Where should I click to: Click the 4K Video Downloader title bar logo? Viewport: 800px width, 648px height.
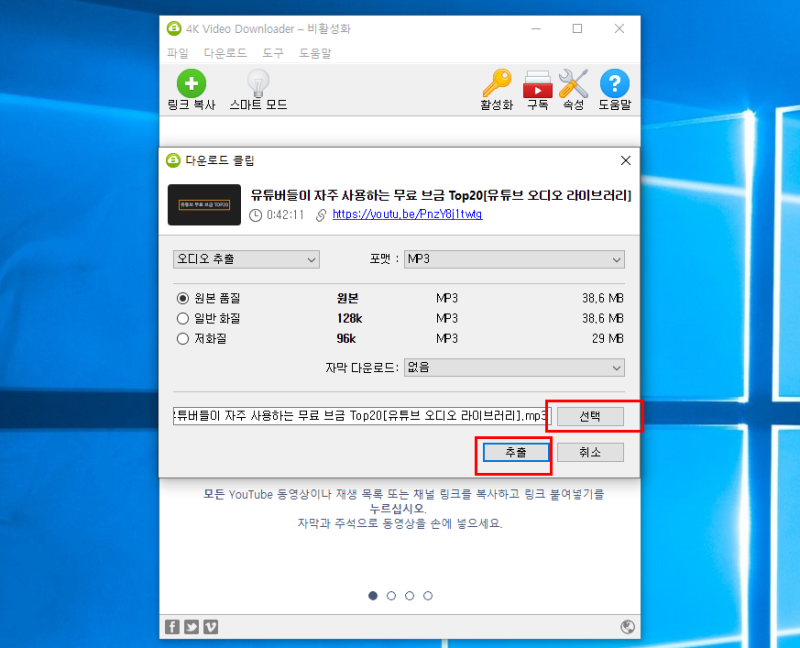coord(174,29)
